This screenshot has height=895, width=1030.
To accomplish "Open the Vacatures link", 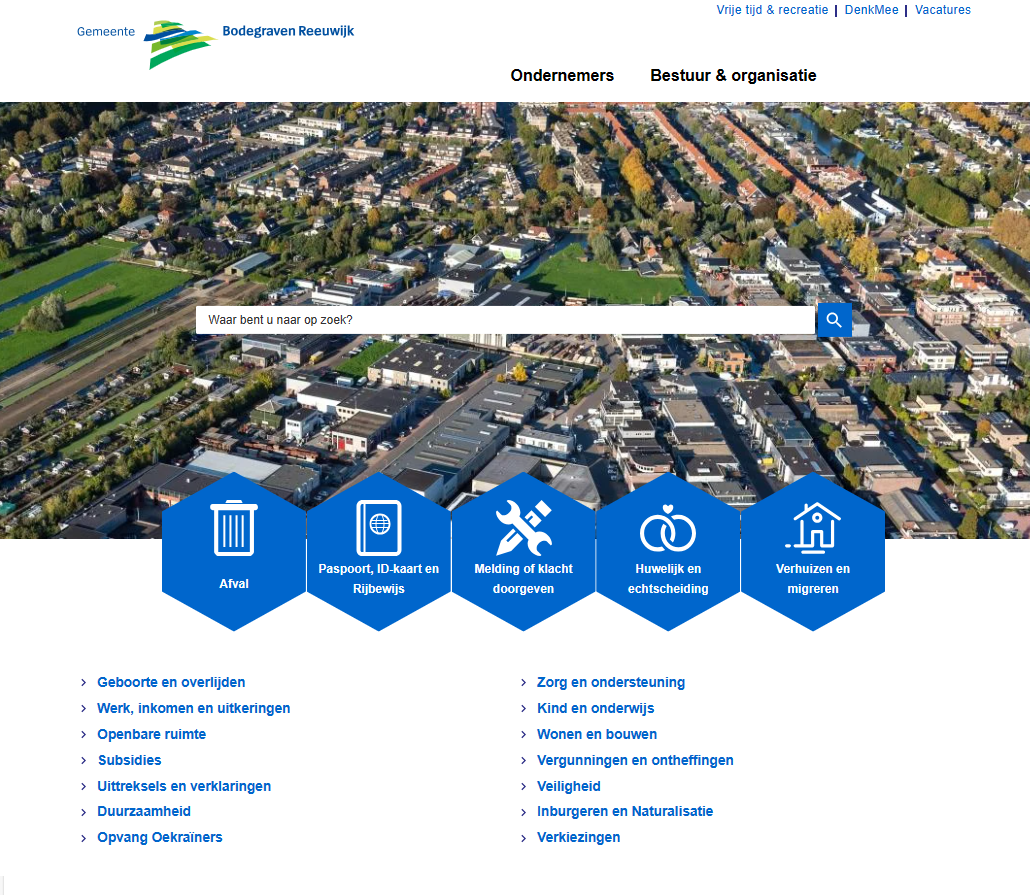I will 943,10.
